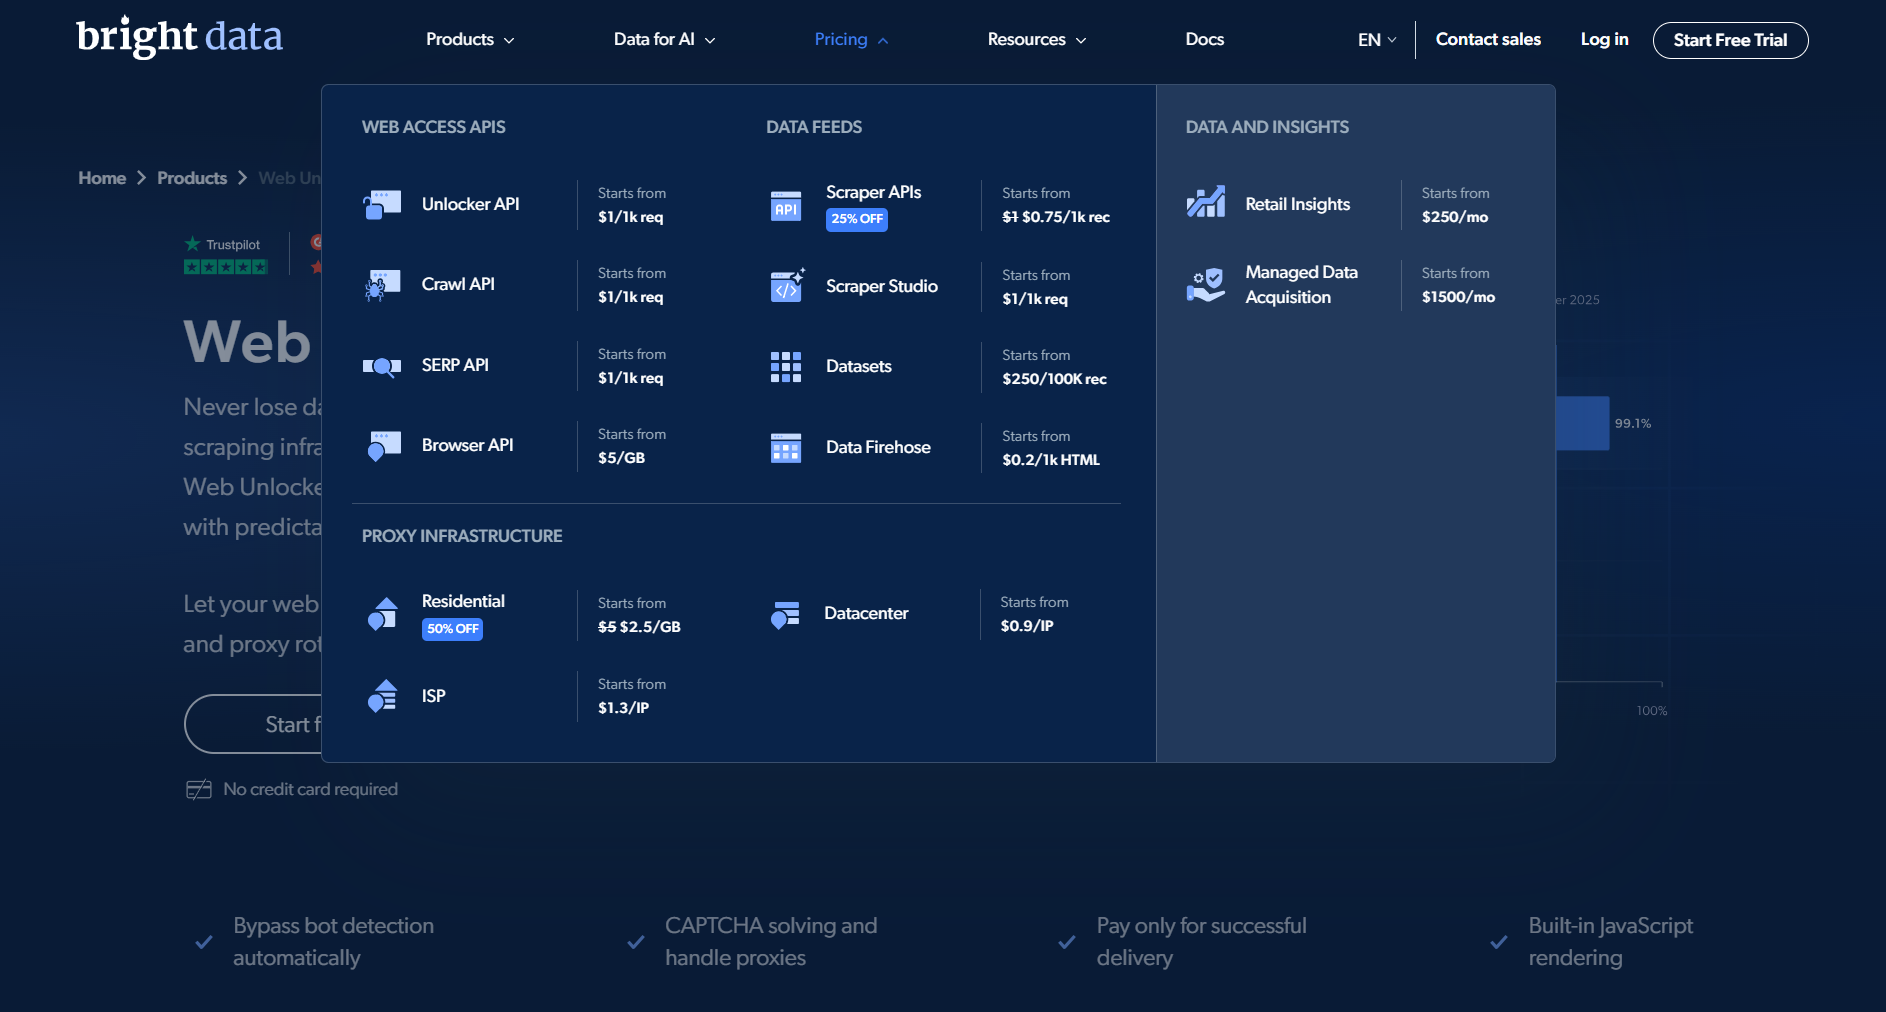The height and width of the screenshot is (1012, 1886).
Task: Click the Crawl API spider icon
Action: click(382, 285)
